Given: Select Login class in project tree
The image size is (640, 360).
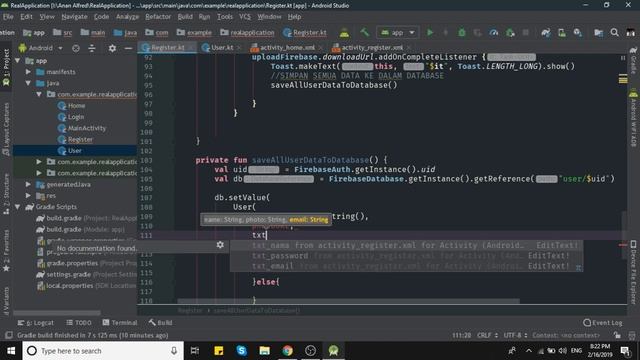Looking at the screenshot, I should pos(76,117).
